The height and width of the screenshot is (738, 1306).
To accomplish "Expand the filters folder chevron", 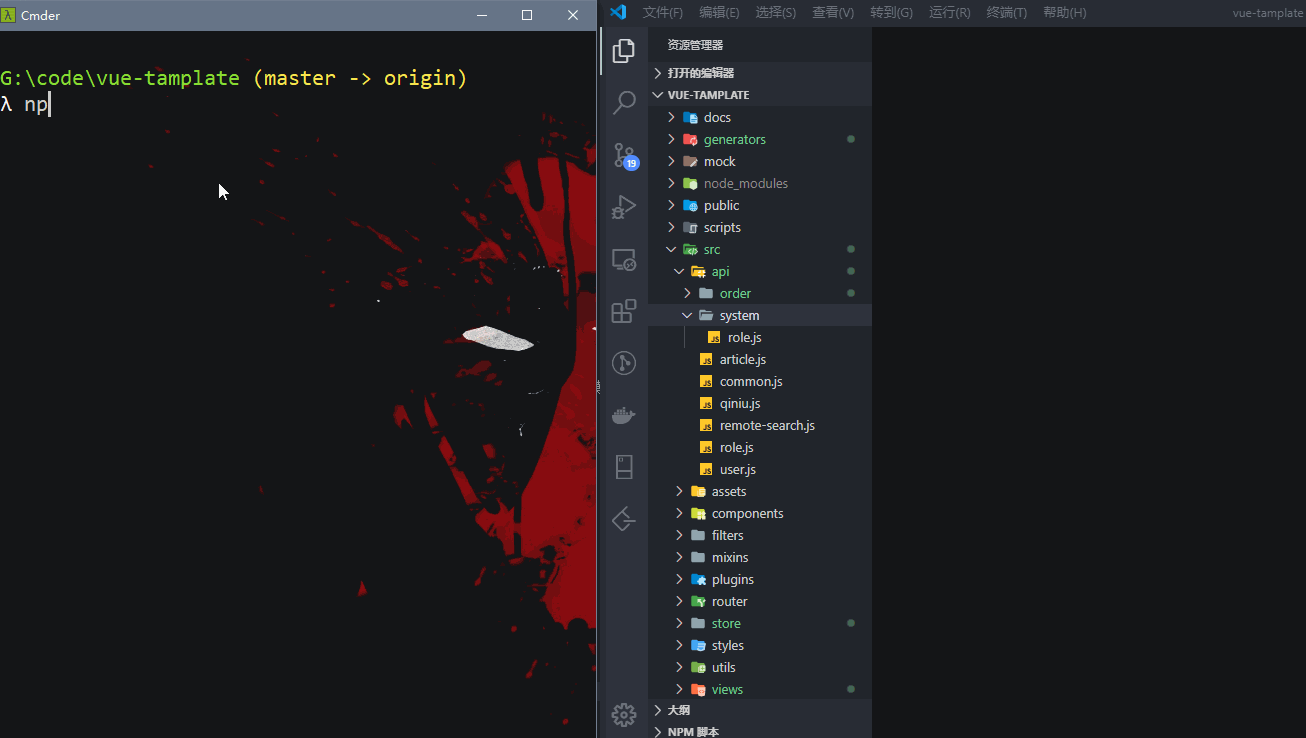I will pyautogui.click(x=680, y=536).
